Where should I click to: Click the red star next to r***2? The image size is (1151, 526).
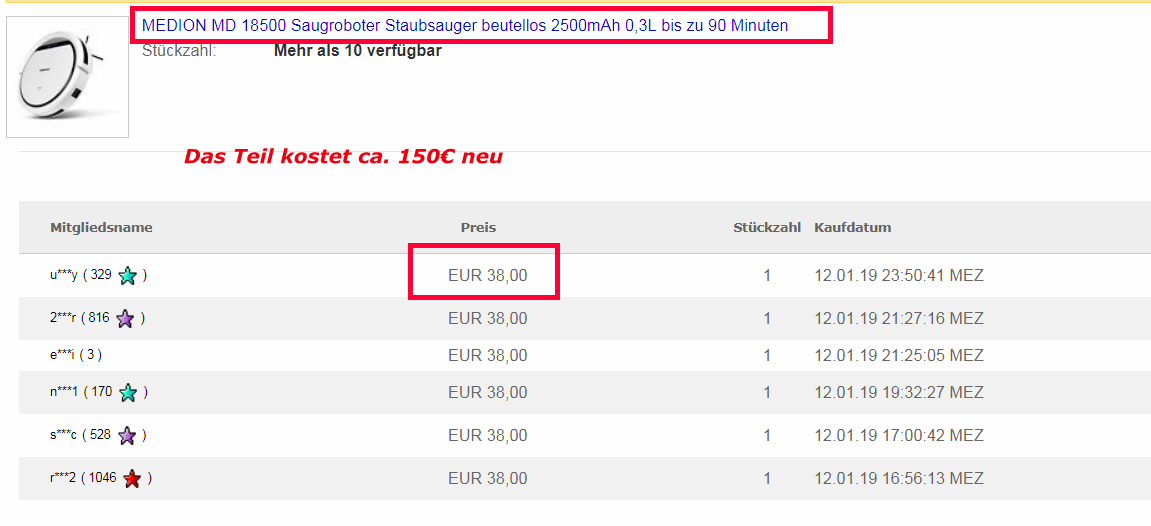132,479
